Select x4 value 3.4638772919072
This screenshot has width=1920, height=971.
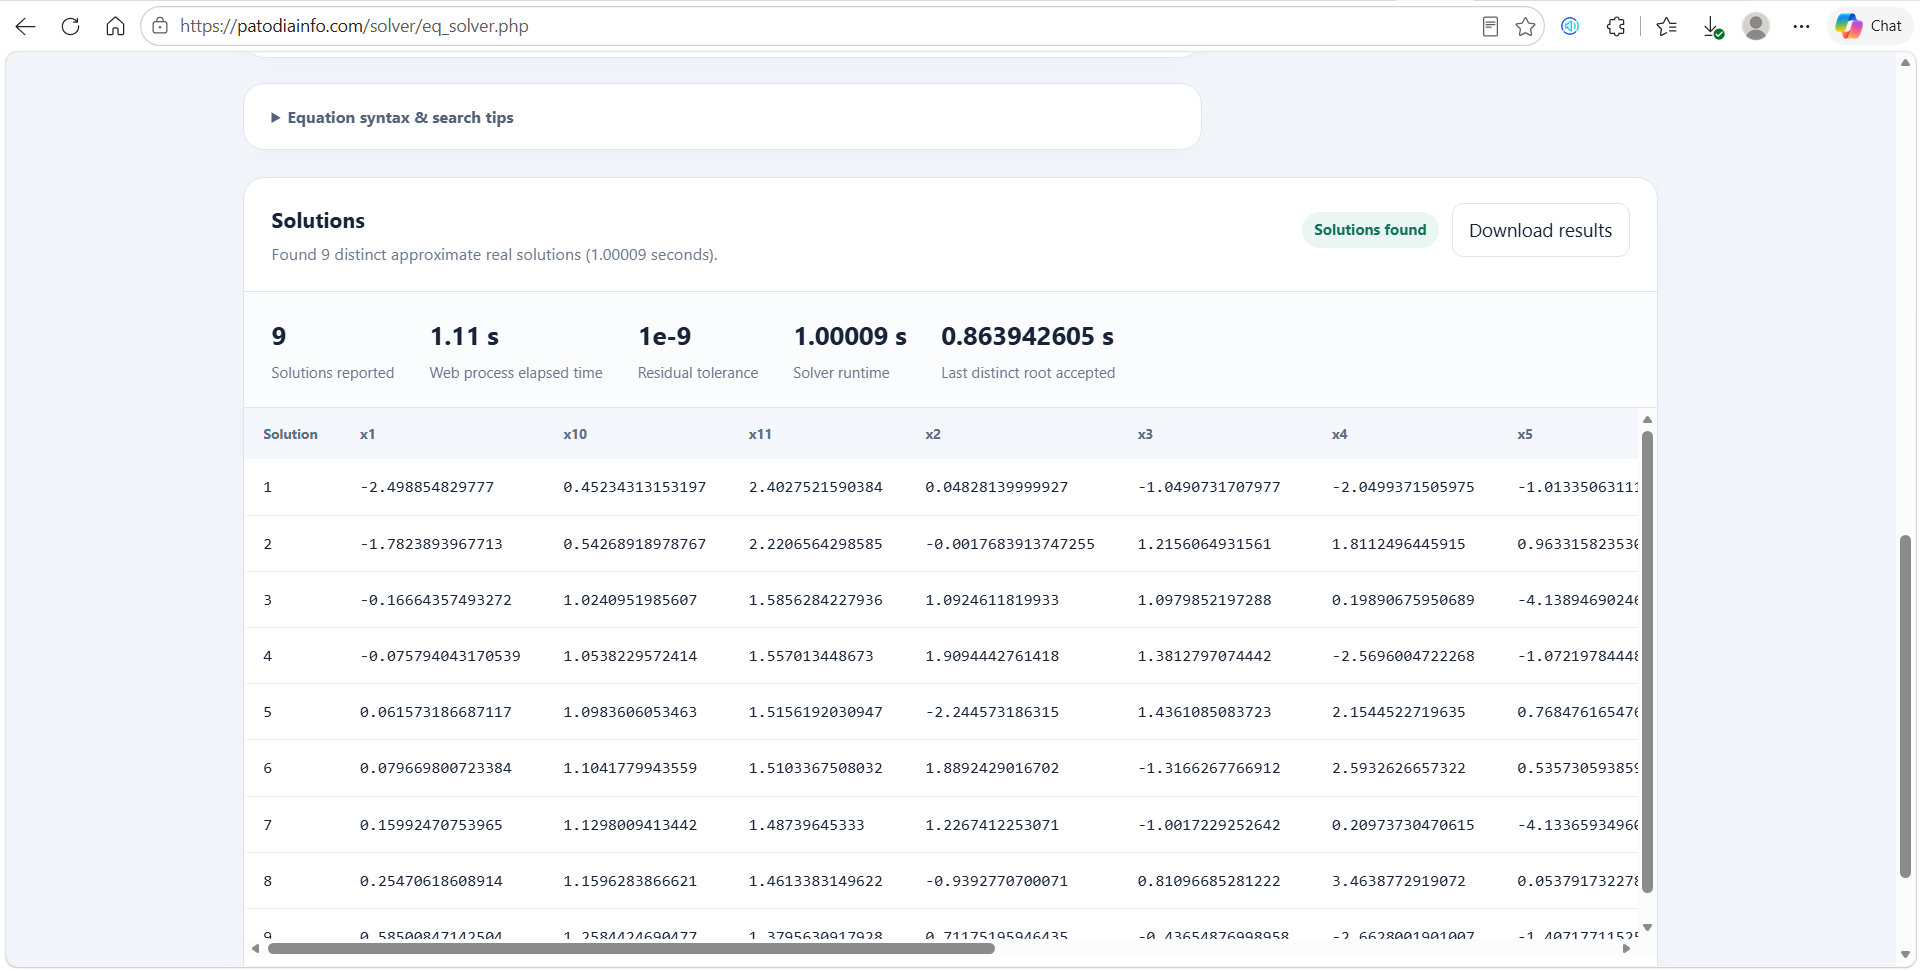(x=1398, y=881)
